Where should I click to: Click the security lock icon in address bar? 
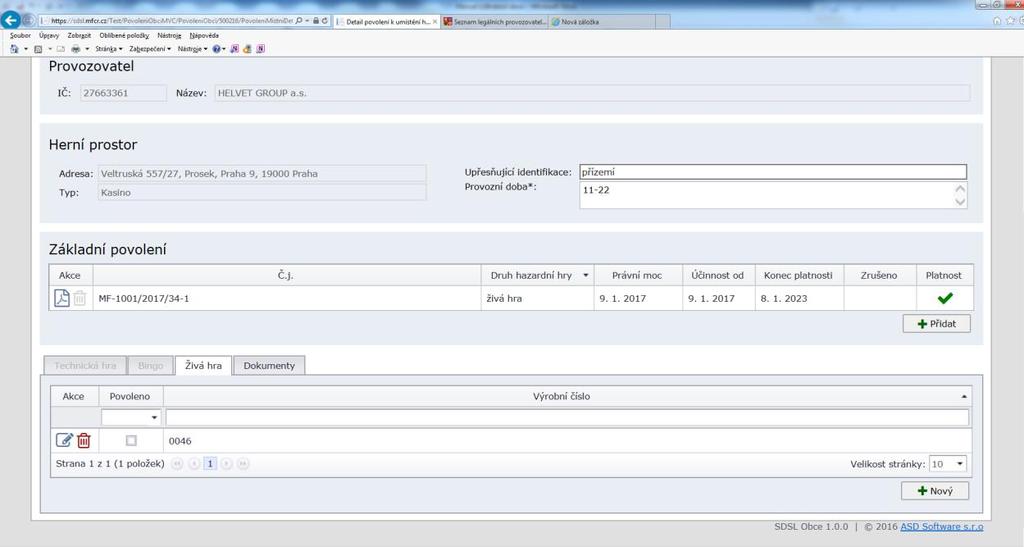[x=316, y=21]
